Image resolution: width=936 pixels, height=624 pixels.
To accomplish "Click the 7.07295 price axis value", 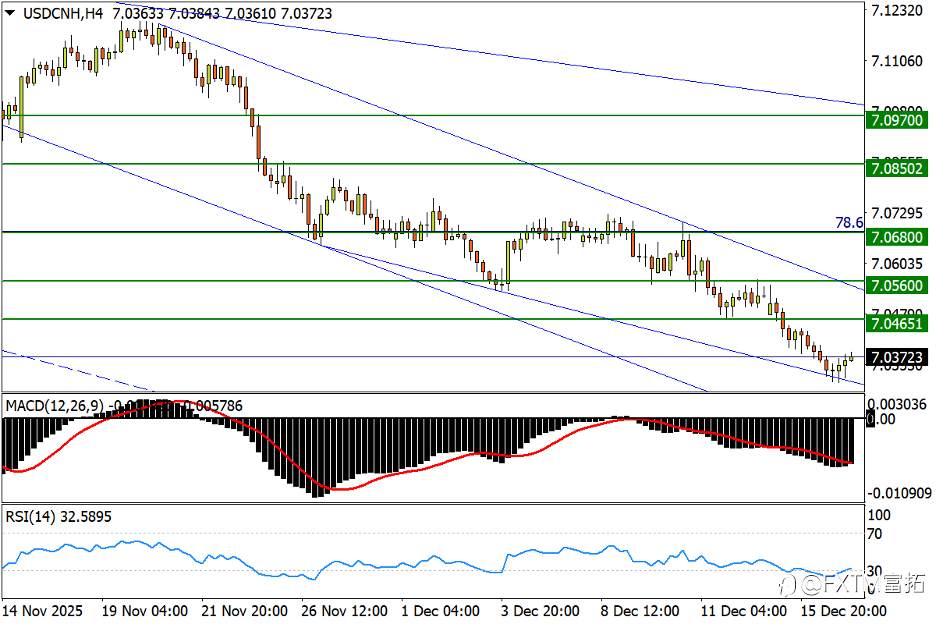I will [897, 213].
